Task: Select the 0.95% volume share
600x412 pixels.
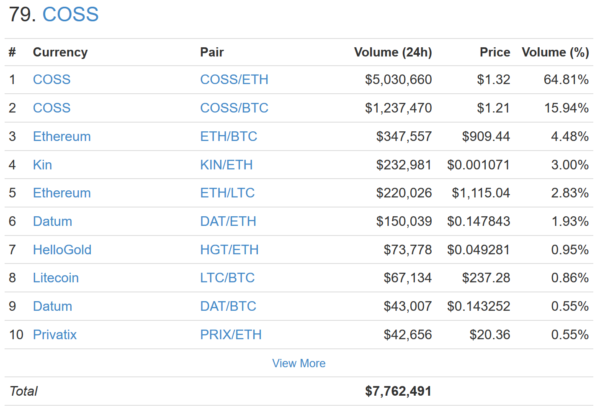Action: pyautogui.click(x=570, y=250)
